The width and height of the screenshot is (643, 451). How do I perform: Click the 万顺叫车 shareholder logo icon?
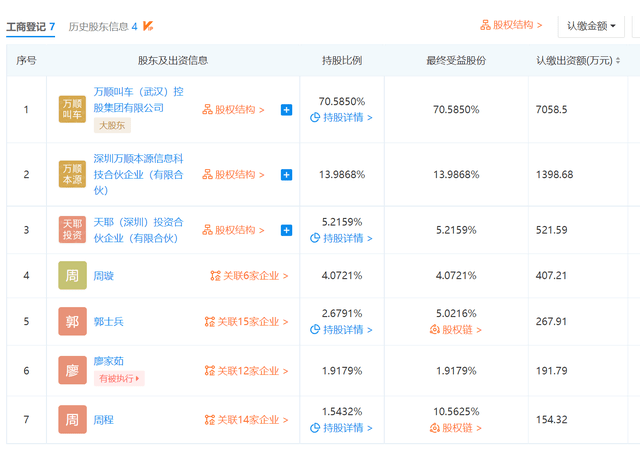(x=73, y=109)
